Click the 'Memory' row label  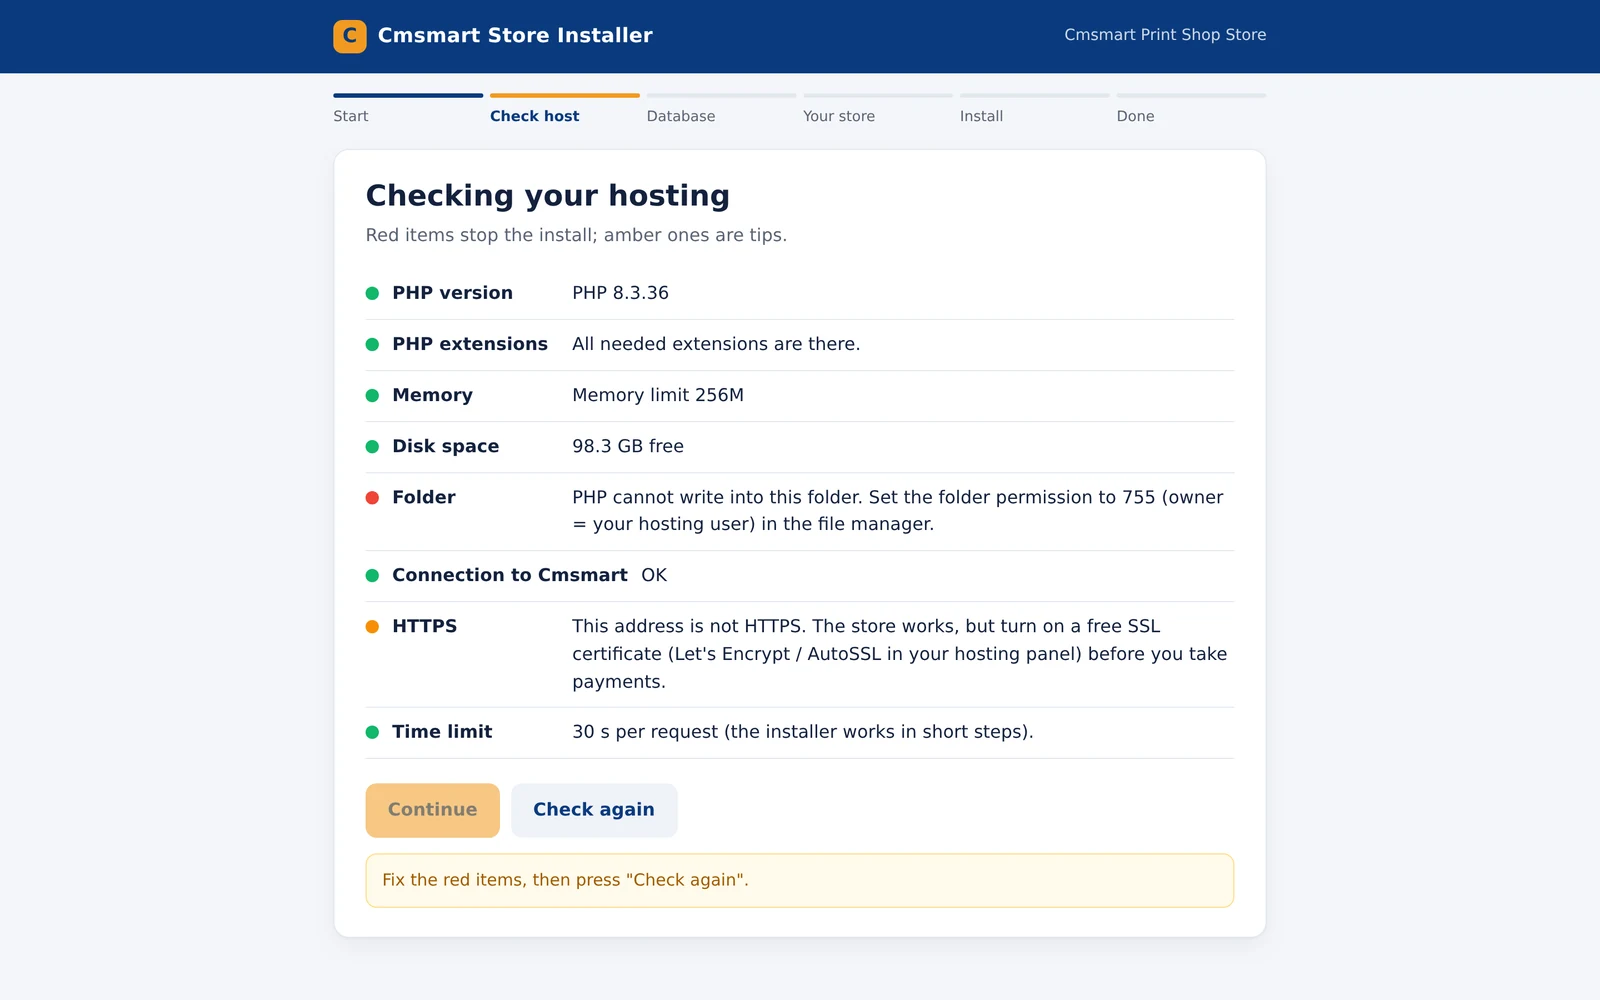tap(432, 395)
